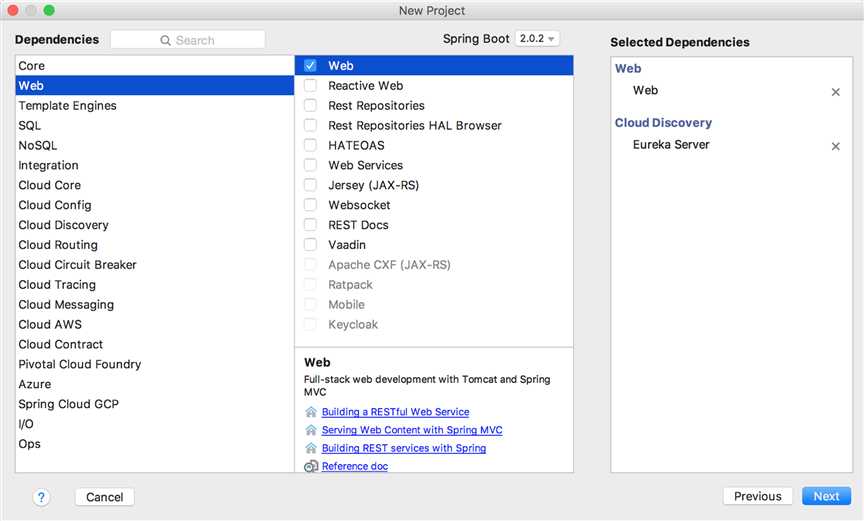Open the Building a RESTful Web Service link
Screen dimensions: 864x521
pyautogui.click(x=395, y=412)
